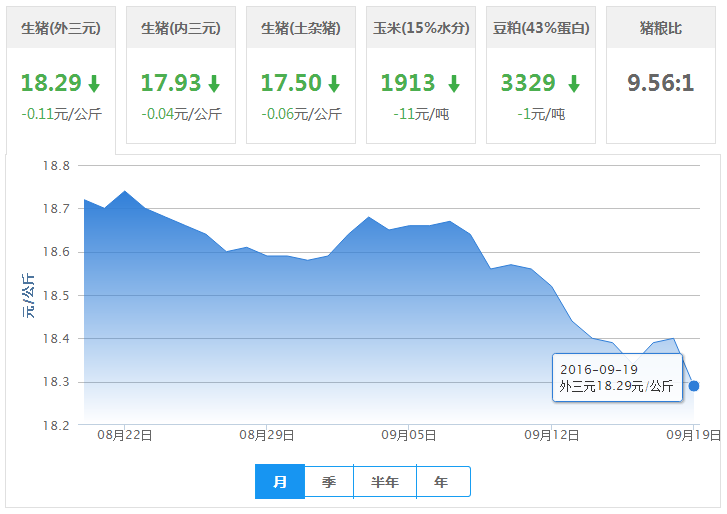
Task: Click the 18.5 y-axis label
Action: (57, 296)
